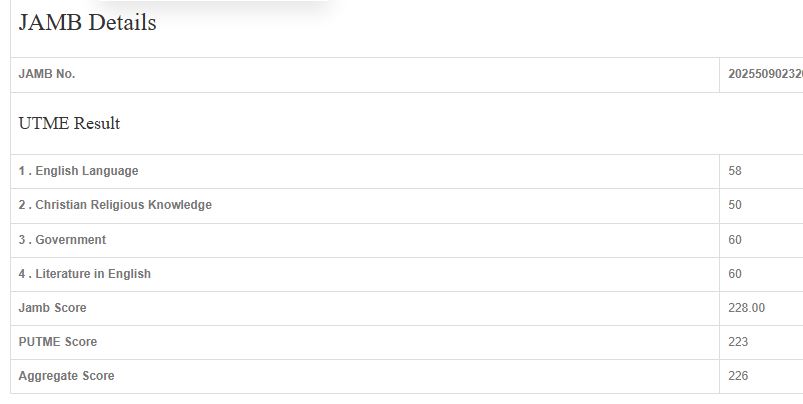Click the Jamb Score value 228.00
Image resolution: width=803 pixels, height=404 pixels.
(746, 308)
